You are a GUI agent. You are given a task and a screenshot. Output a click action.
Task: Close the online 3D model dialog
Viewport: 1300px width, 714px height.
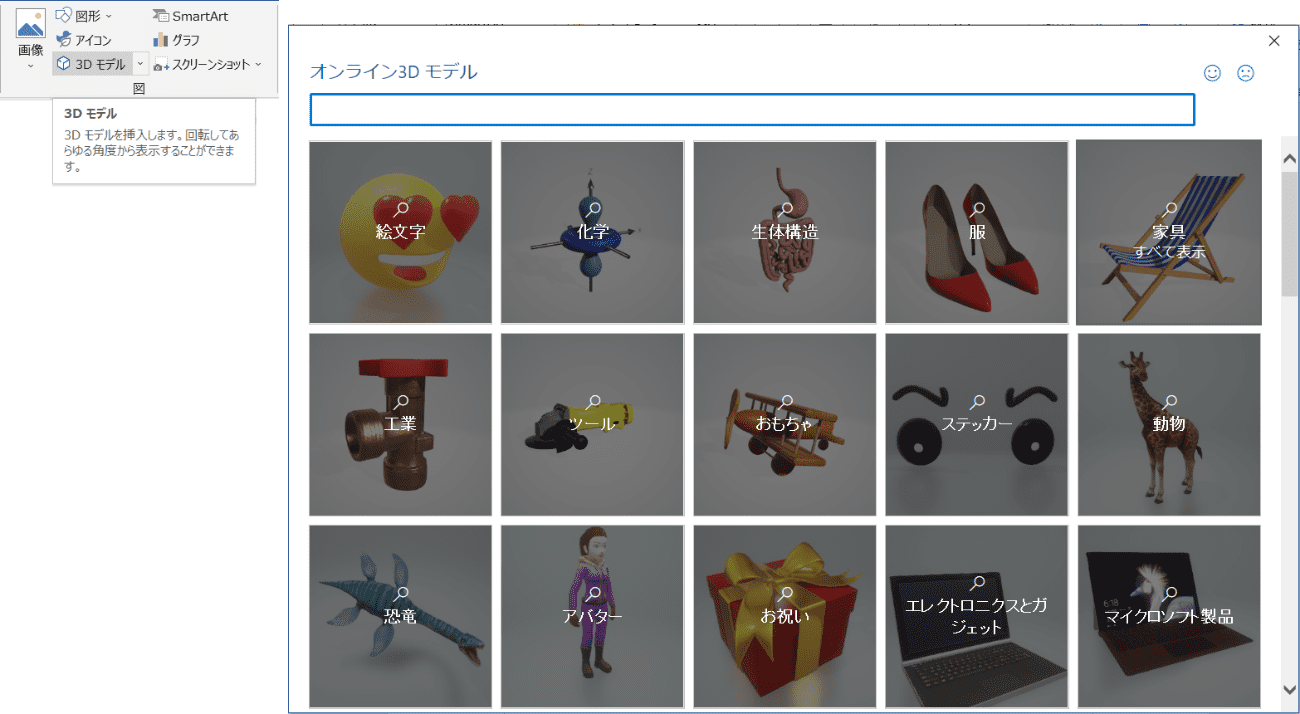tap(1274, 41)
